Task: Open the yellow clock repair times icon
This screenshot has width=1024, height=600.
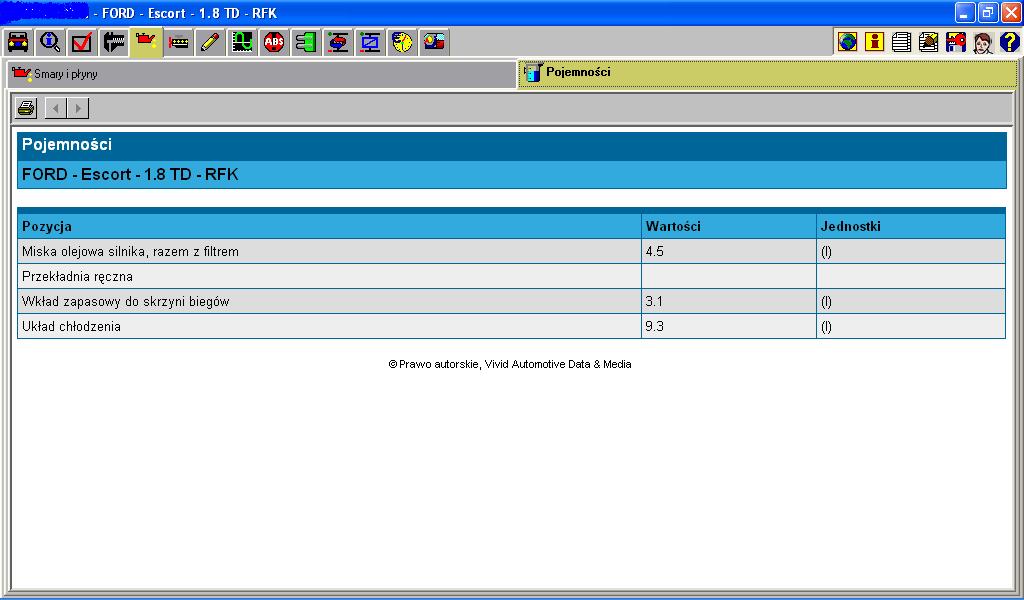Action: coord(402,42)
